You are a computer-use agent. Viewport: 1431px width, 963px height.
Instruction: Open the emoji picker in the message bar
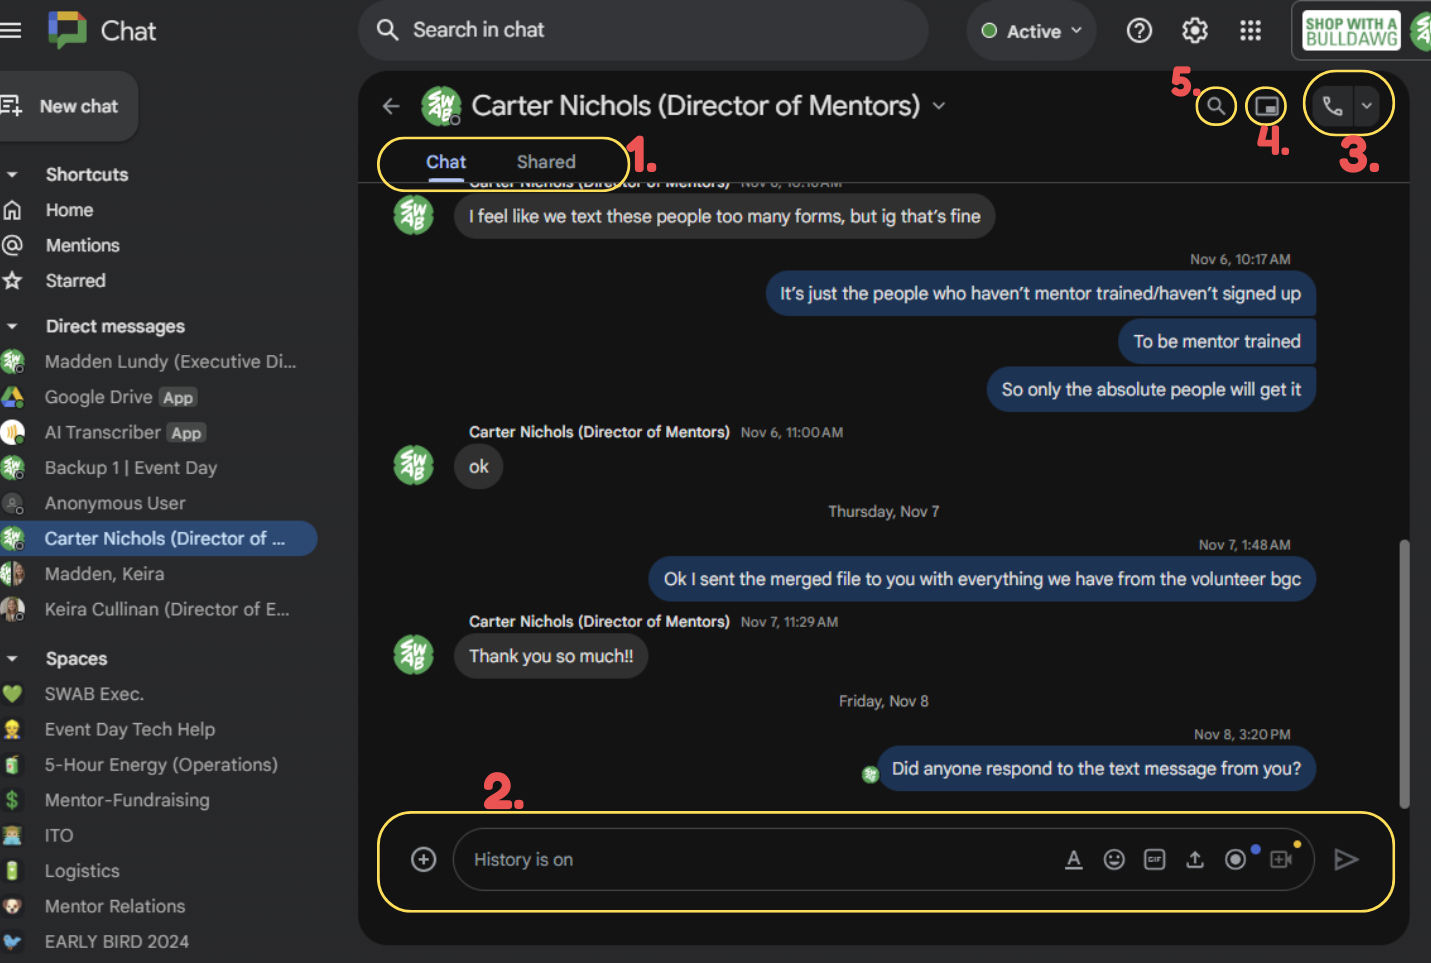(x=1114, y=859)
